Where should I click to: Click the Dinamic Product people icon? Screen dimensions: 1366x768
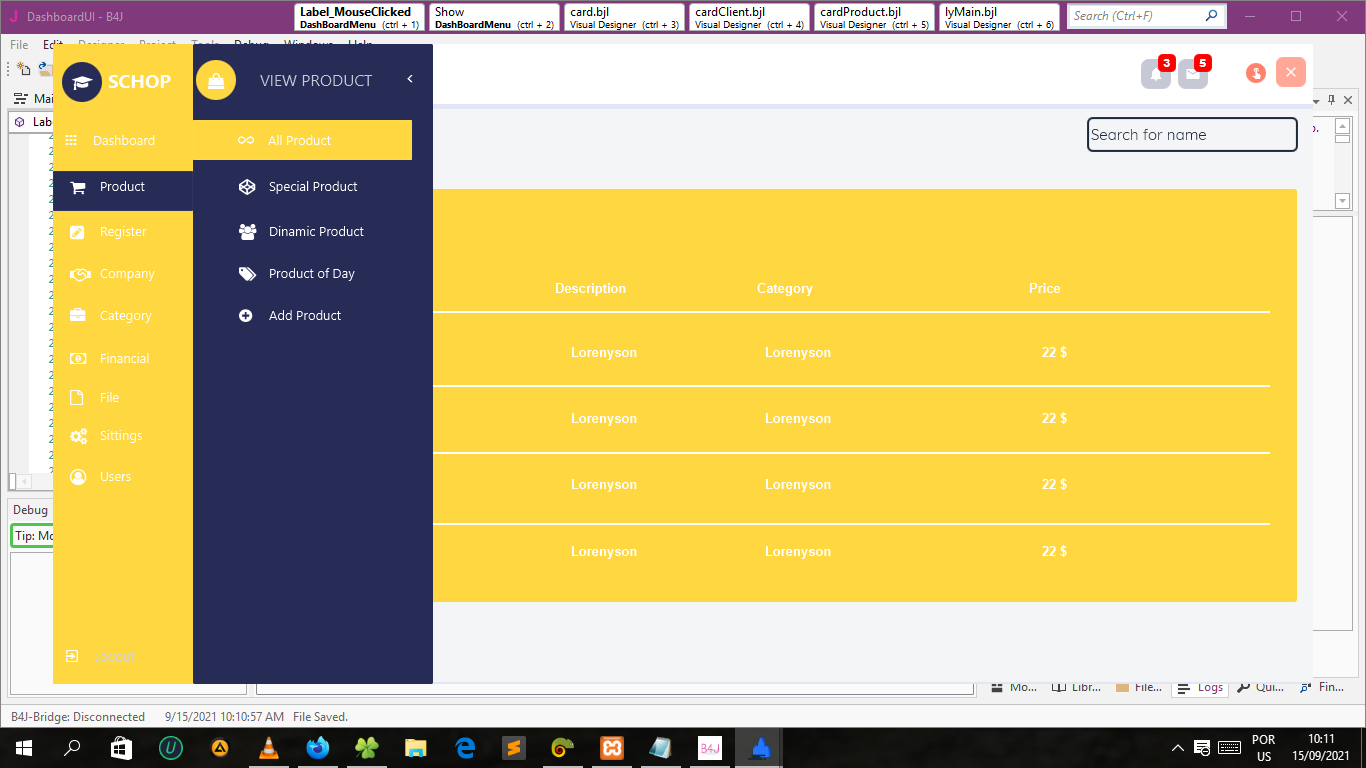point(247,232)
